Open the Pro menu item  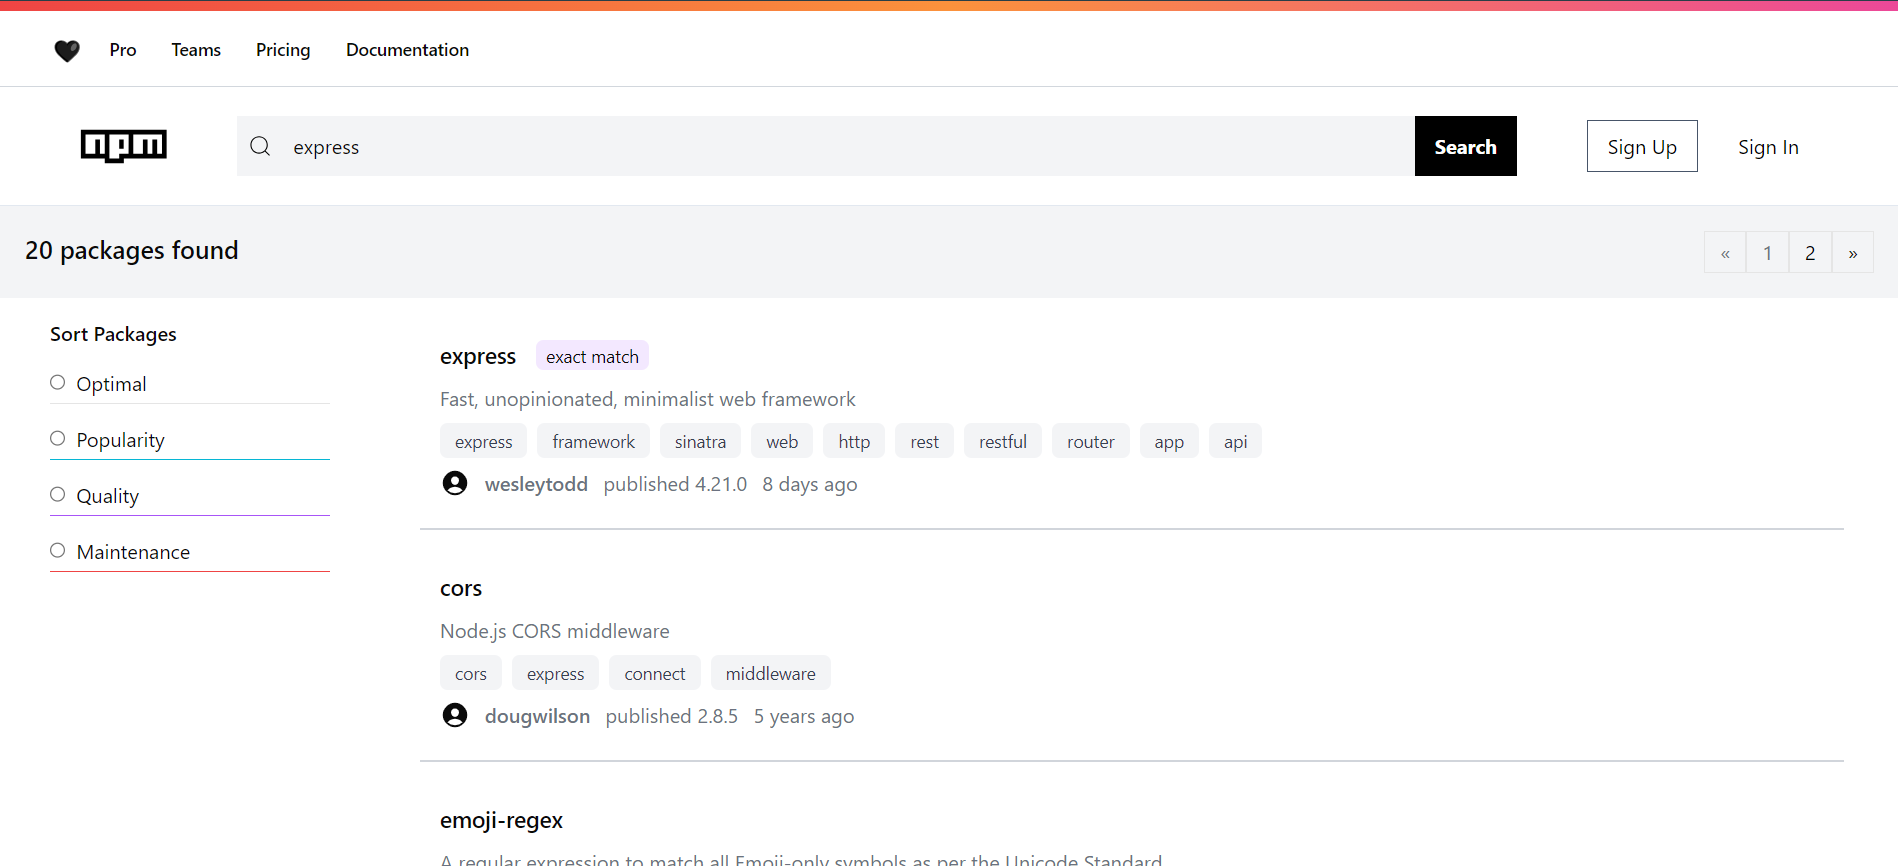(x=123, y=50)
